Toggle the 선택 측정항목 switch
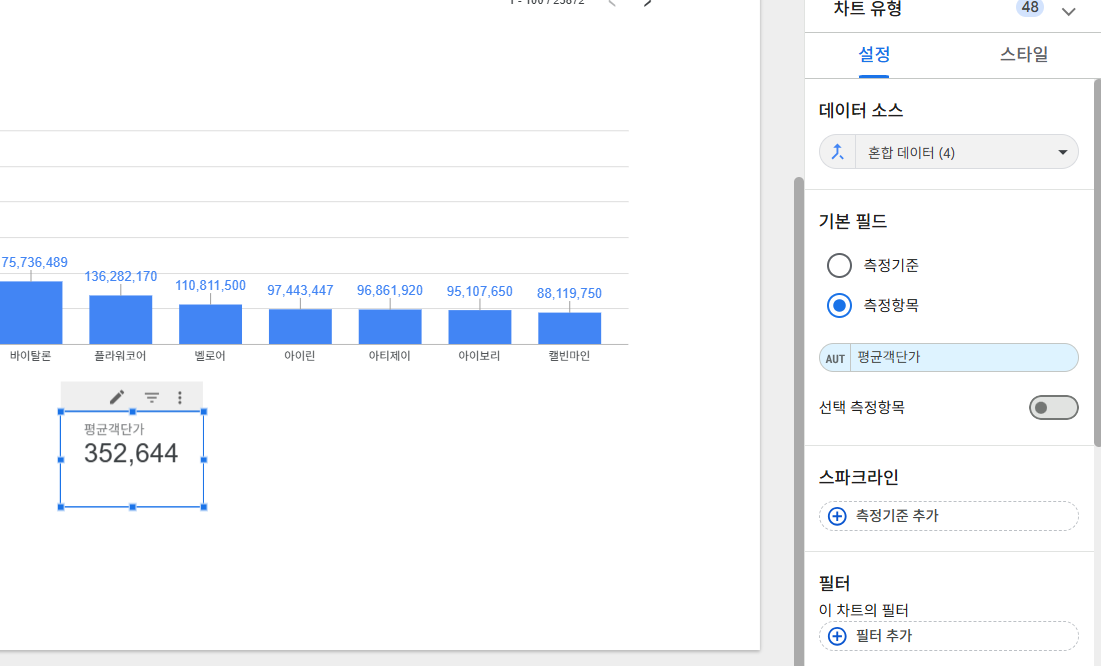Screen dimensions: 1101x666 pos(1053,407)
